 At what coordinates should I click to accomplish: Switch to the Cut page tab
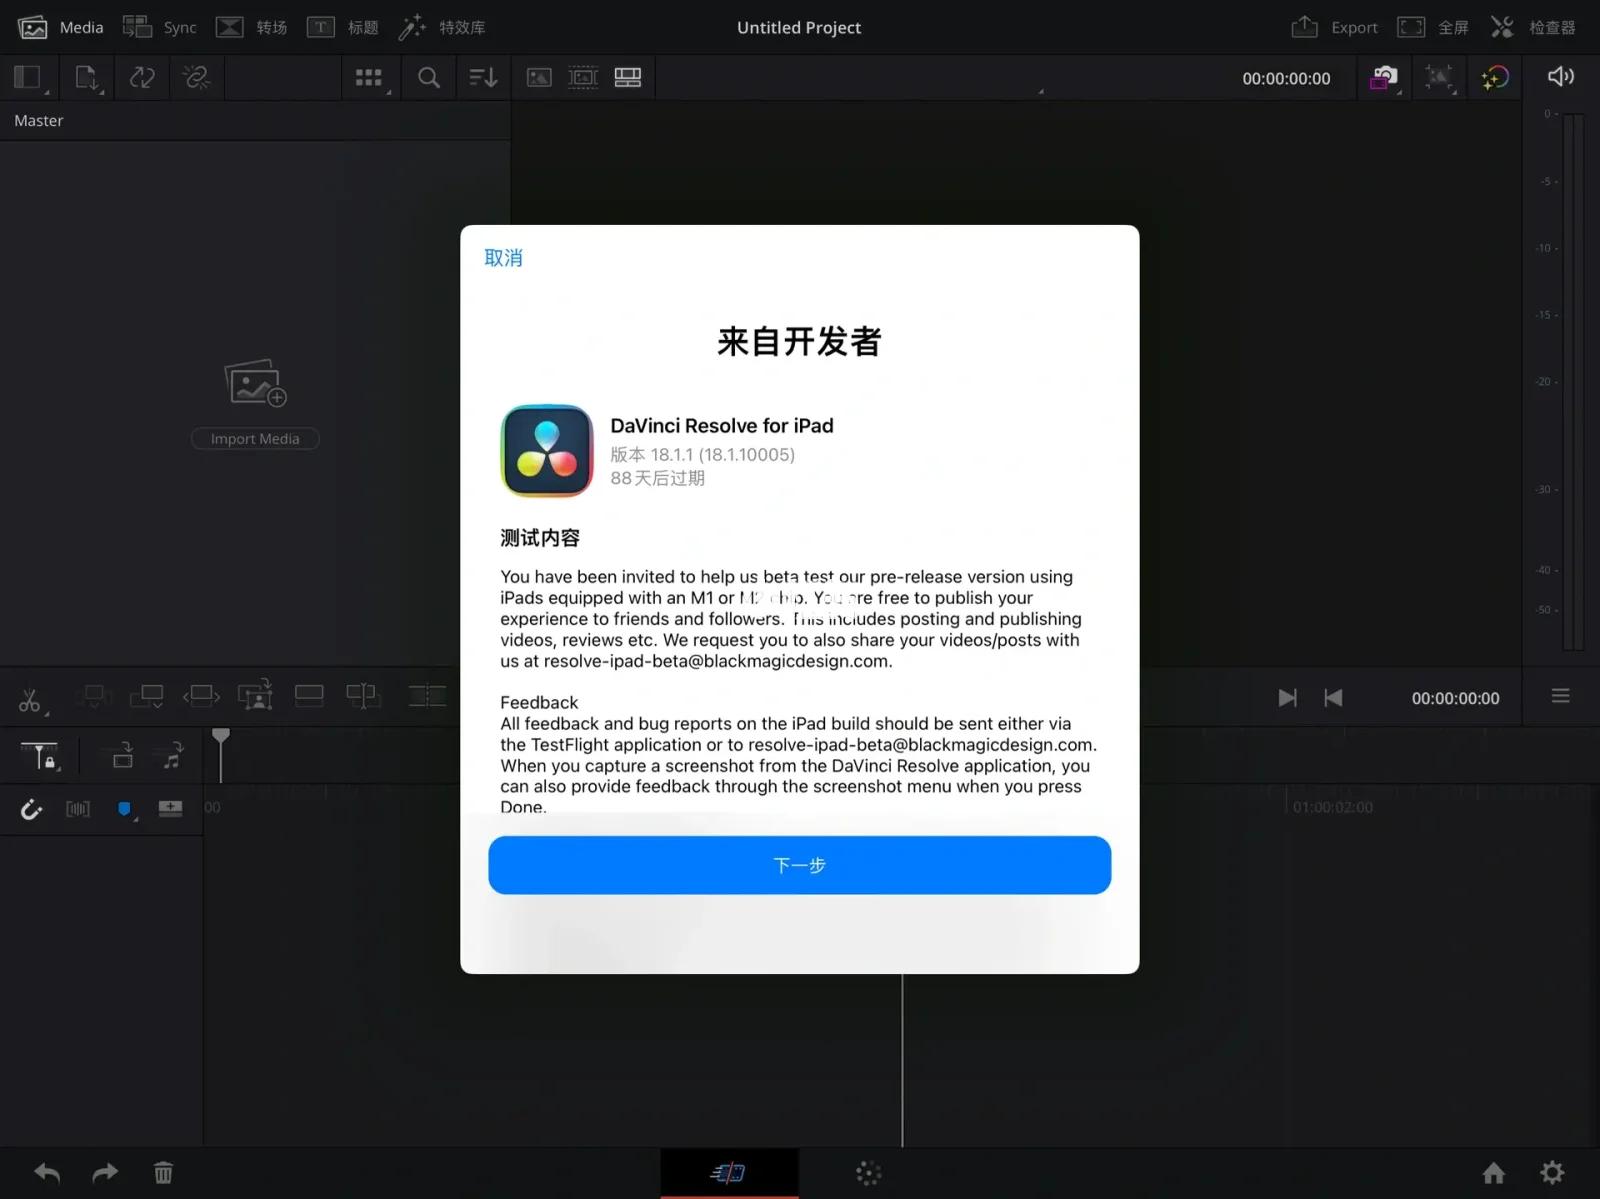[x=729, y=1173]
